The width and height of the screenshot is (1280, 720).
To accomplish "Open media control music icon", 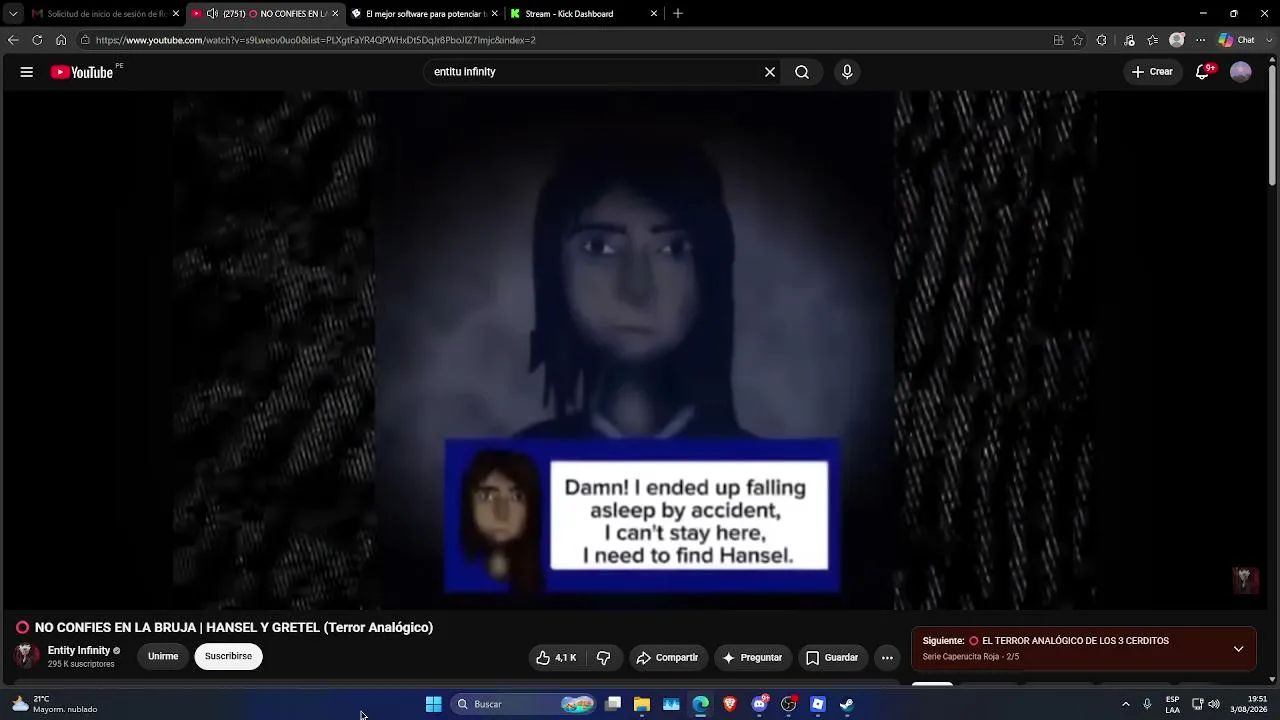I will tap(1129, 40).
